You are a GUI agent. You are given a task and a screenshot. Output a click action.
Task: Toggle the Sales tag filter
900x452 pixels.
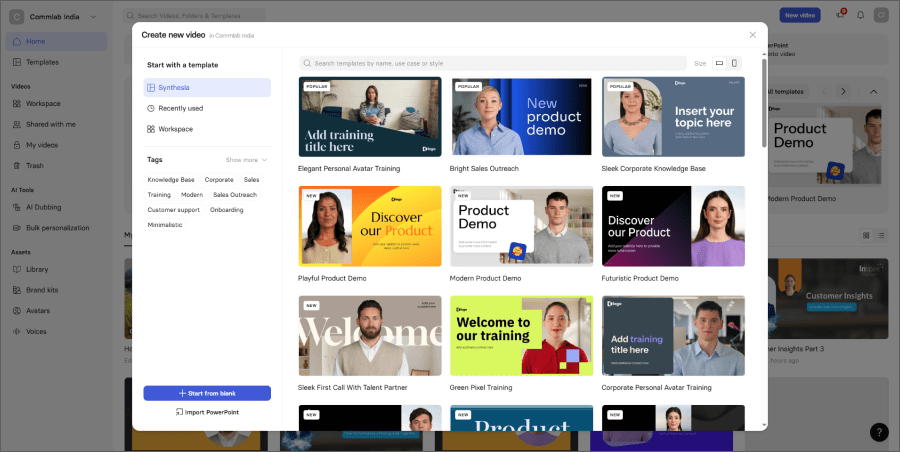251,180
